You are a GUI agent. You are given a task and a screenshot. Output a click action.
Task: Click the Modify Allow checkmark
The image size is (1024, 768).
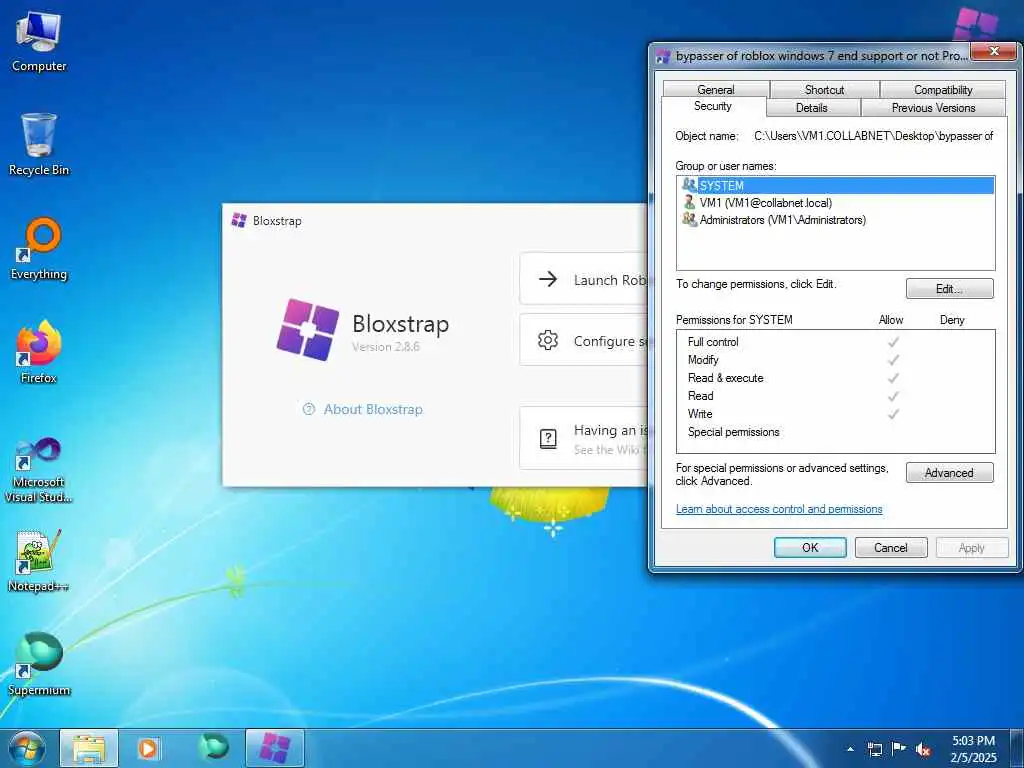[x=893, y=360]
